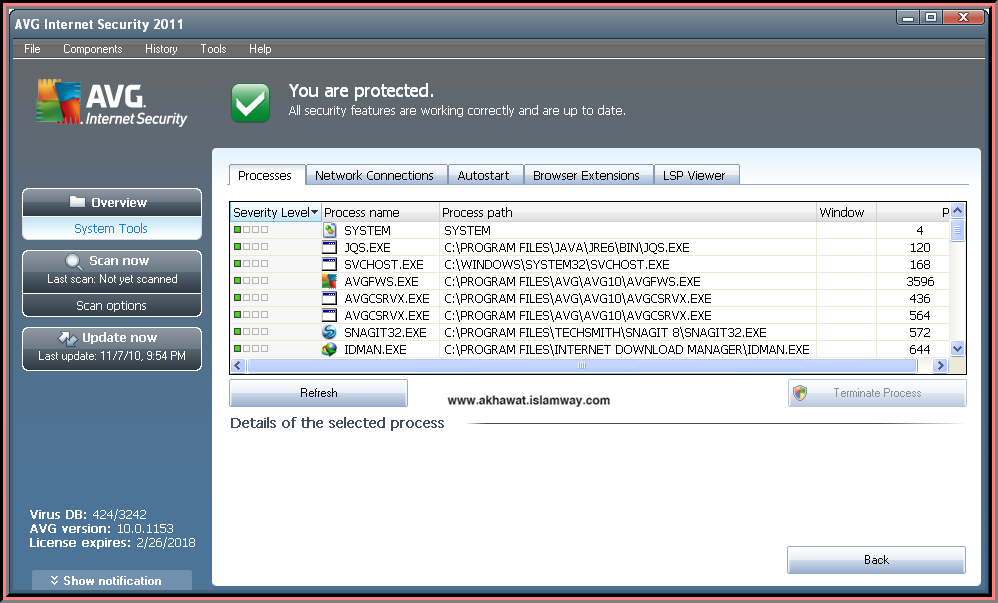Open the Overview section
The width and height of the screenshot is (998, 603).
tap(112, 202)
